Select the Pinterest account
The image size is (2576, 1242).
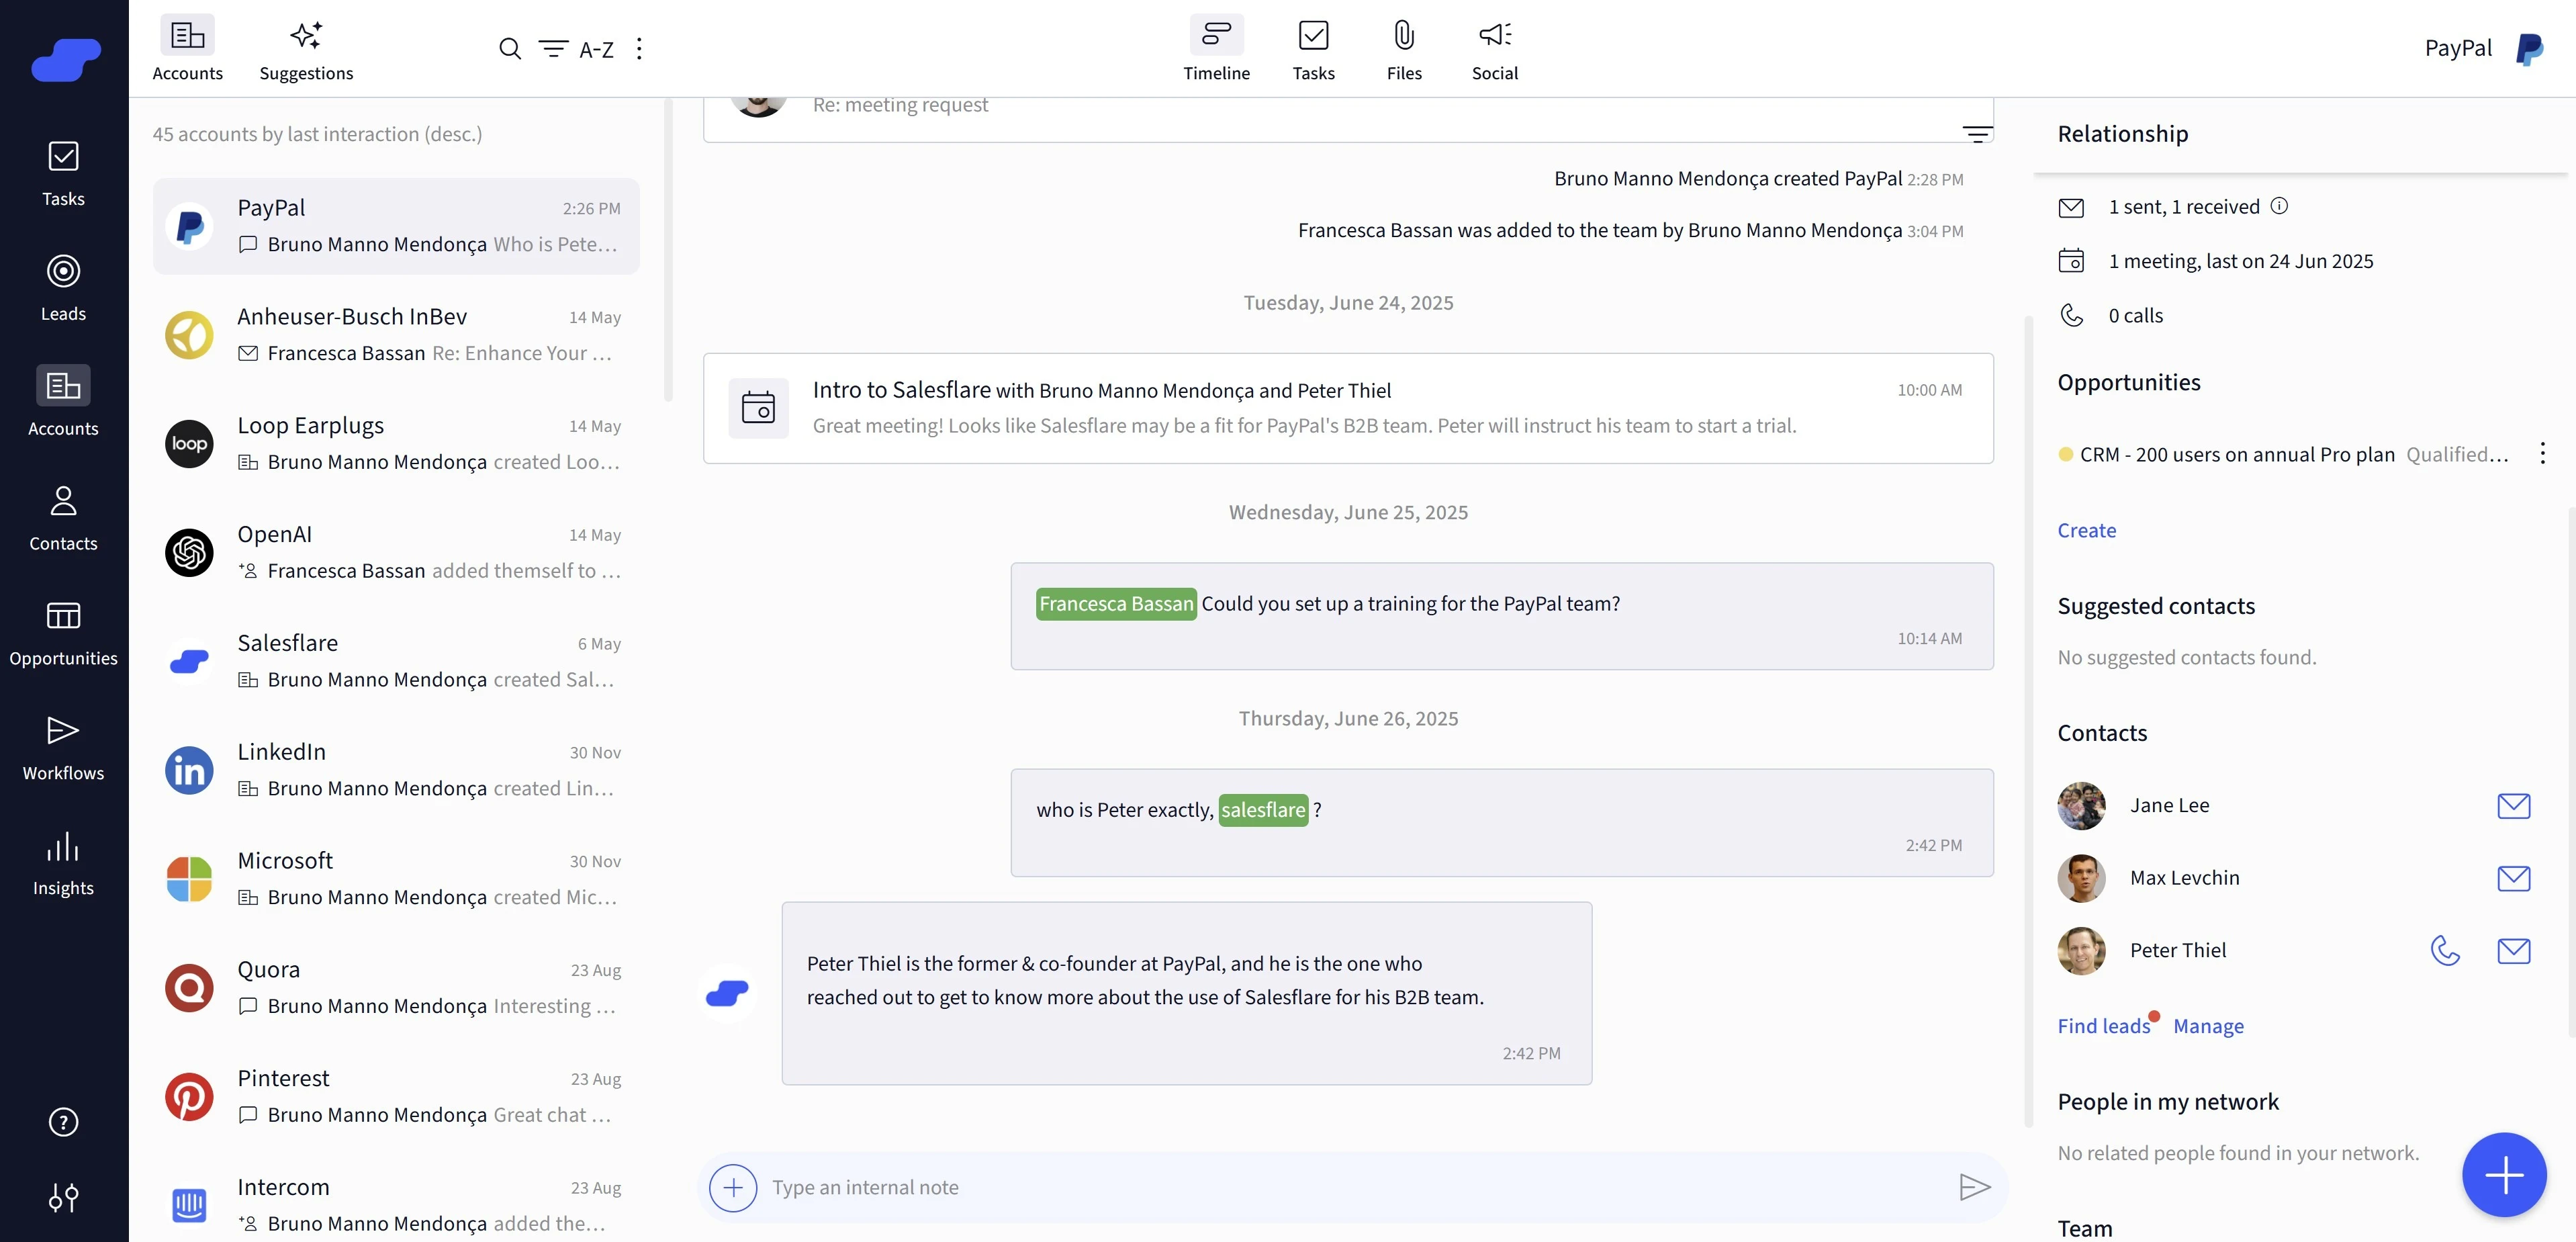coord(396,1098)
